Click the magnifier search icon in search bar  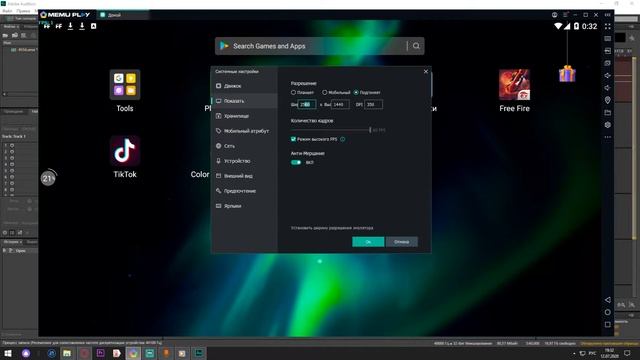416,46
